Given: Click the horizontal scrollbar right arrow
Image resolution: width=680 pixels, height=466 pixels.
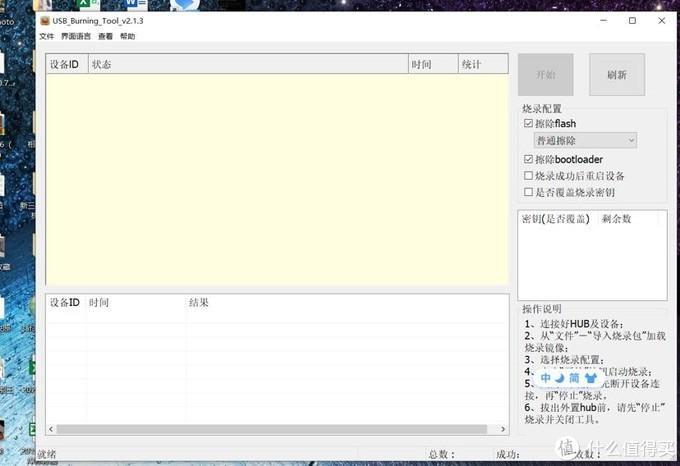Looking at the screenshot, I should (x=503, y=430).
